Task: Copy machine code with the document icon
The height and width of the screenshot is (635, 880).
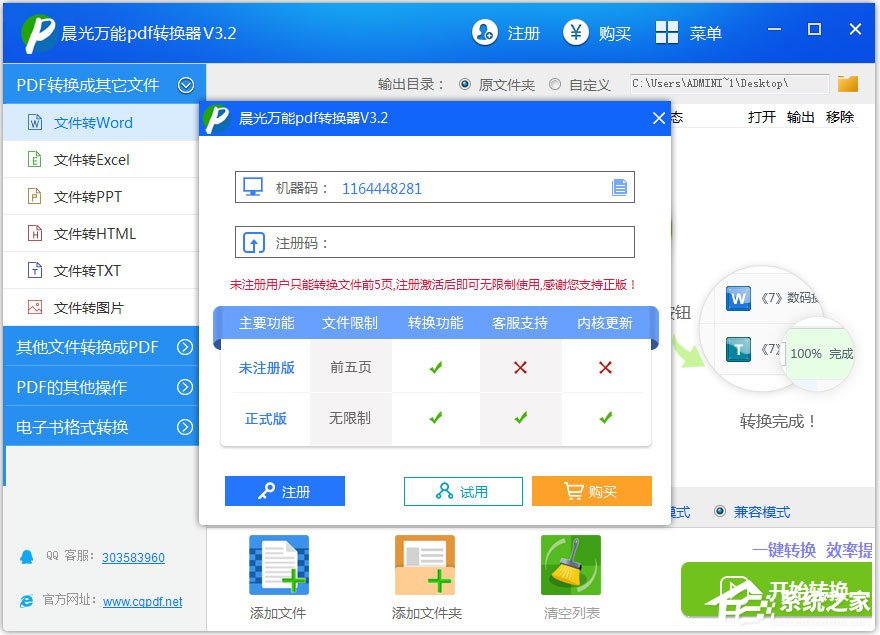Action: [619, 187]
